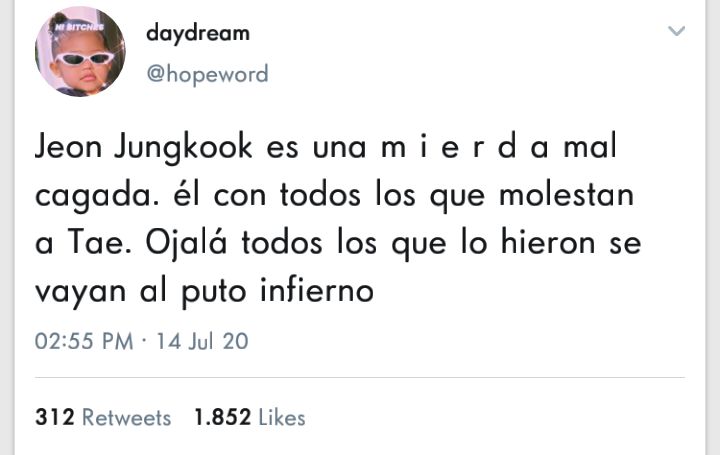Click the bold number 1.852
The width and height of the screenshot is (720, 455).
tap(223, 417)
